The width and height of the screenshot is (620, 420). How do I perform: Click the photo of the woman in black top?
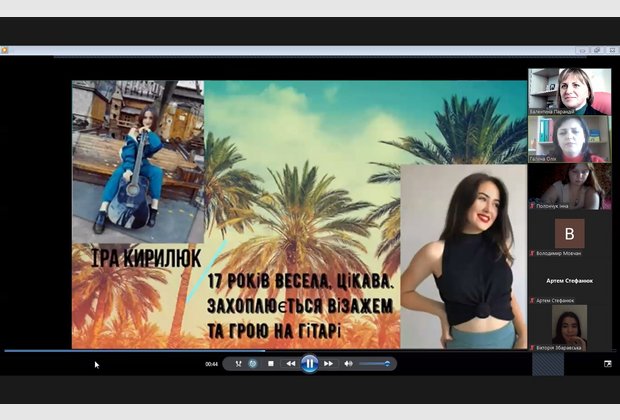(x=463, y=255)
